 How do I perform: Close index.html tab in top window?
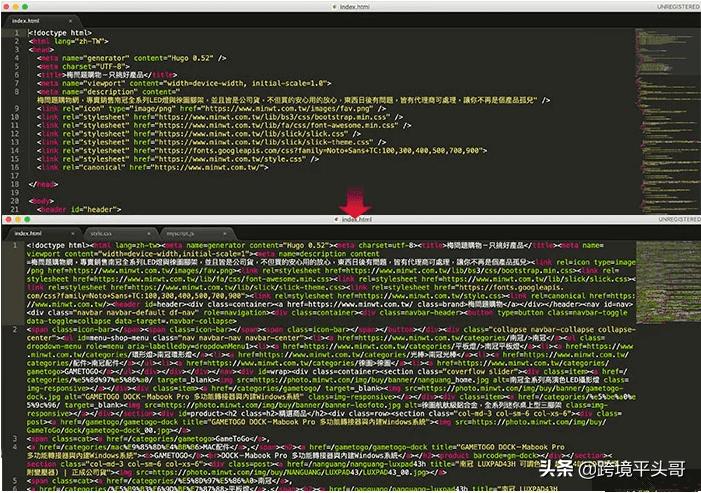[x=70, y=21]
